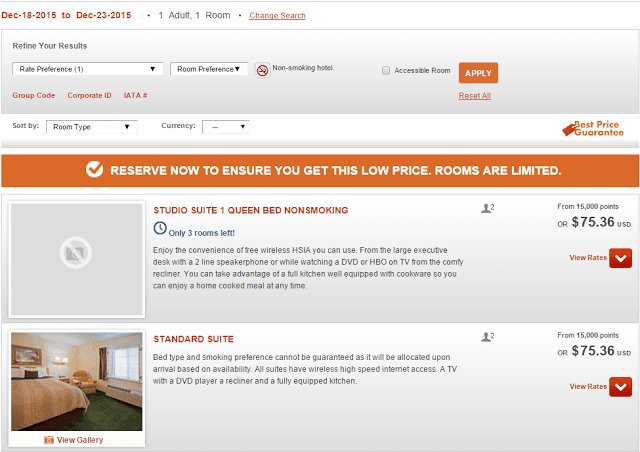Click the occupancy person icon for Standard Suite
640x452 pixels.
(x=487, y=337)
